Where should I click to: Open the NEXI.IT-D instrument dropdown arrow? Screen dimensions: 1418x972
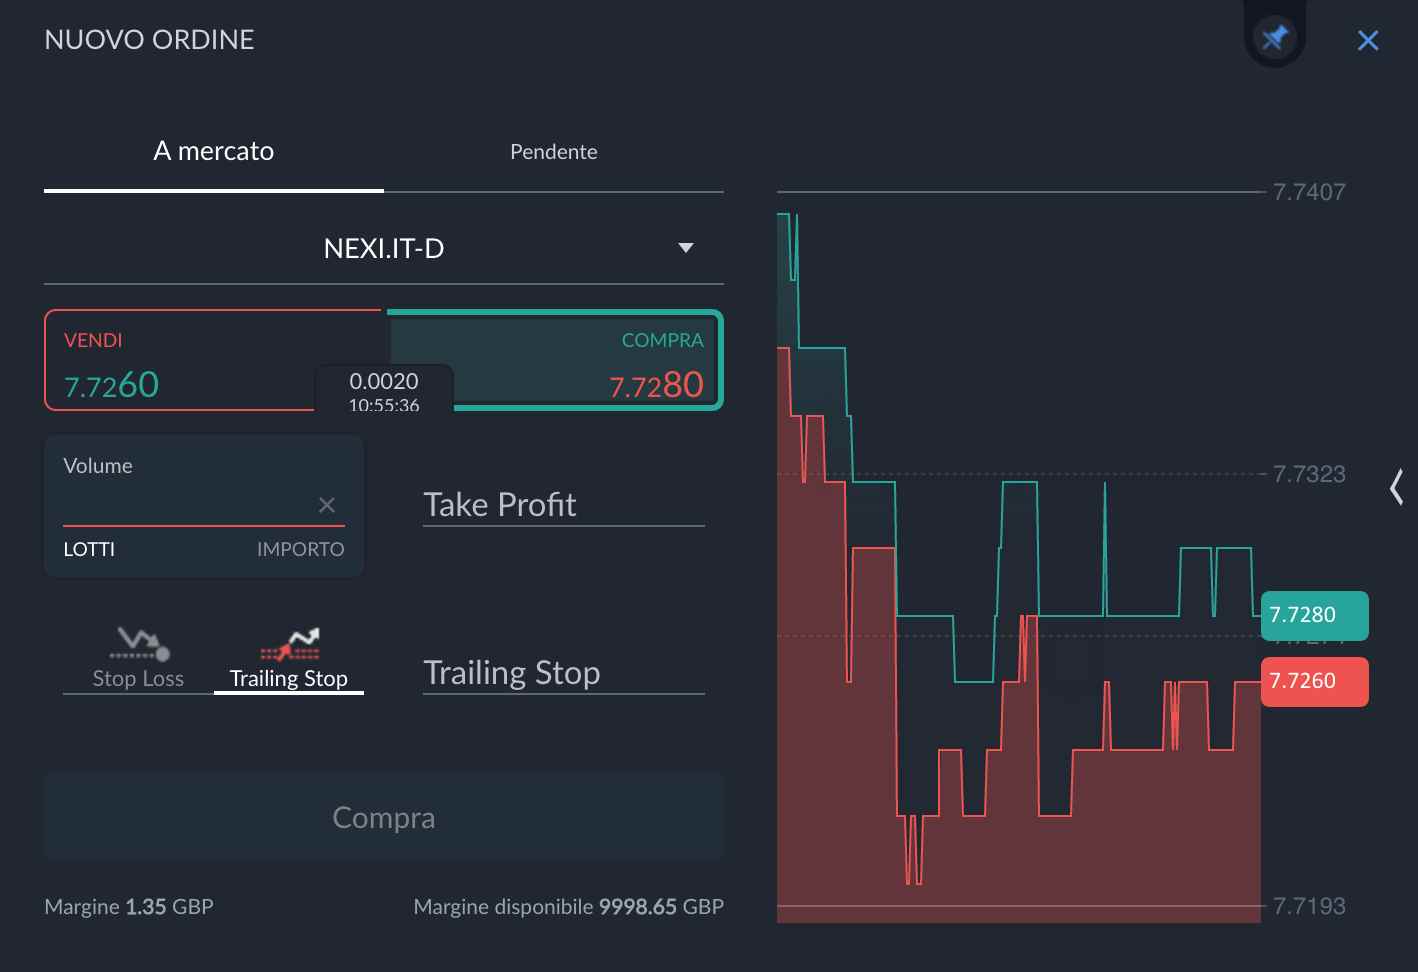coord(686,248)
